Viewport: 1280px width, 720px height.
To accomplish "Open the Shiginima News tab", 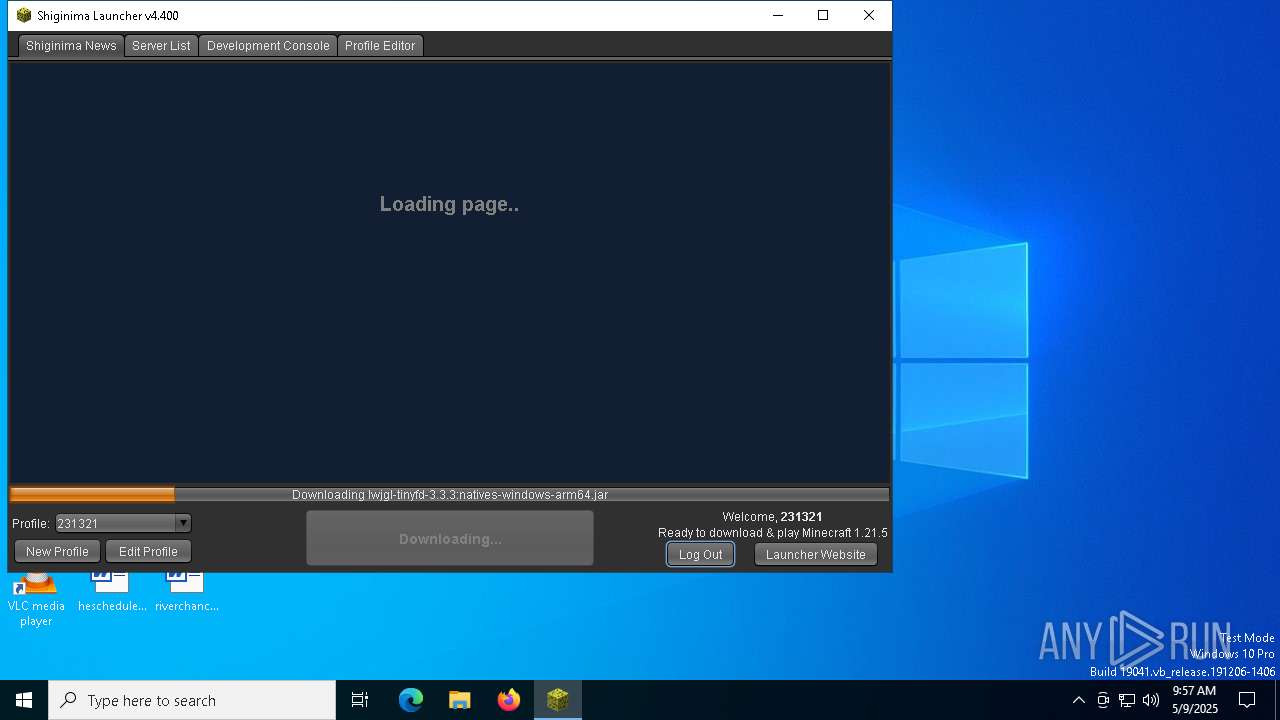I will pyautogui.click(x=71, y=46).
